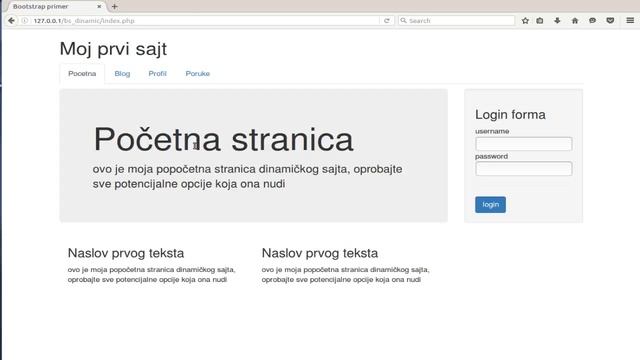Go back using the browser back arrow
Viewport: 640px width, 360px height.
11,20
